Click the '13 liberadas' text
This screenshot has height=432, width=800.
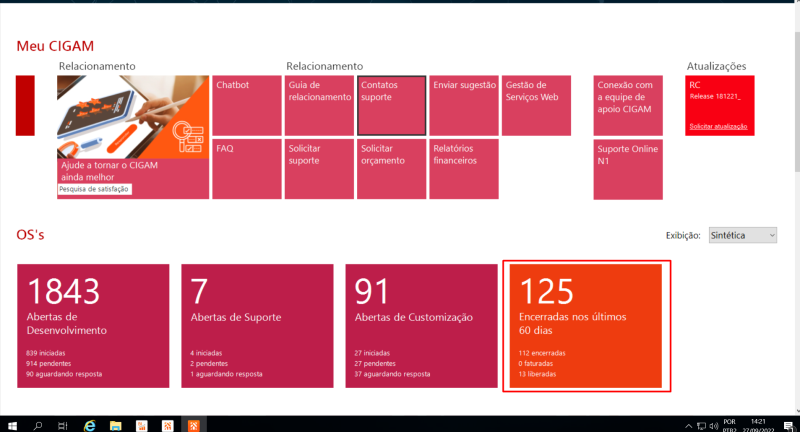pyautogui.click(x=537, y=374)
